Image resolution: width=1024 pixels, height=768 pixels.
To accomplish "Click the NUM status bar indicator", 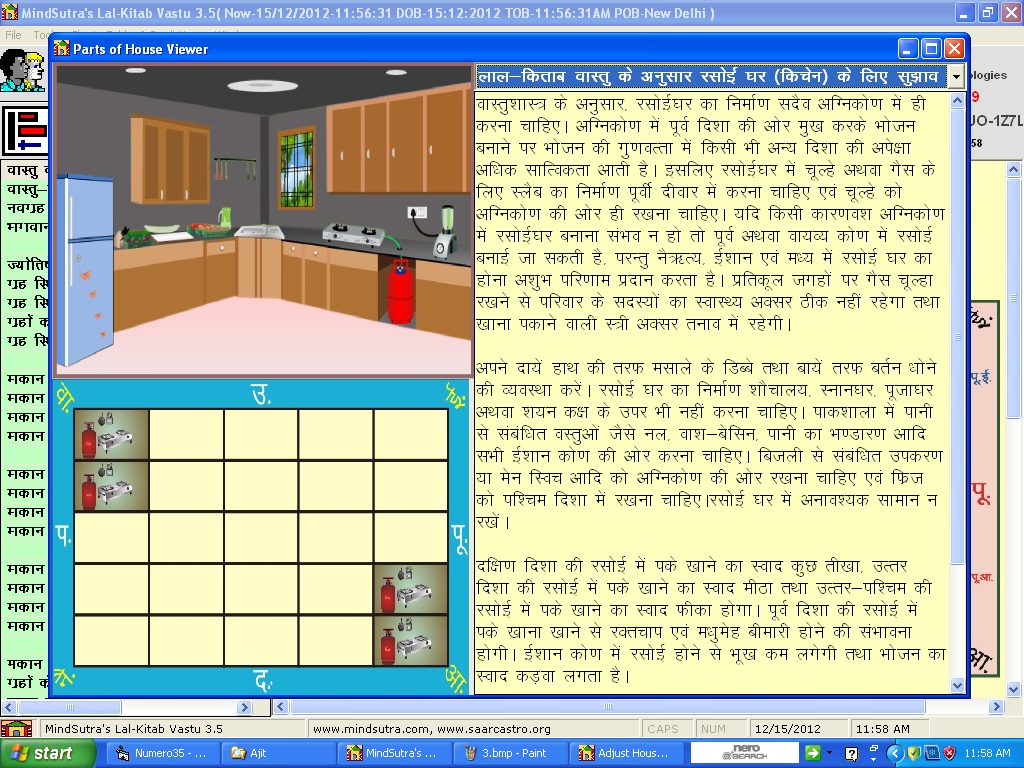I will point(713,729).
